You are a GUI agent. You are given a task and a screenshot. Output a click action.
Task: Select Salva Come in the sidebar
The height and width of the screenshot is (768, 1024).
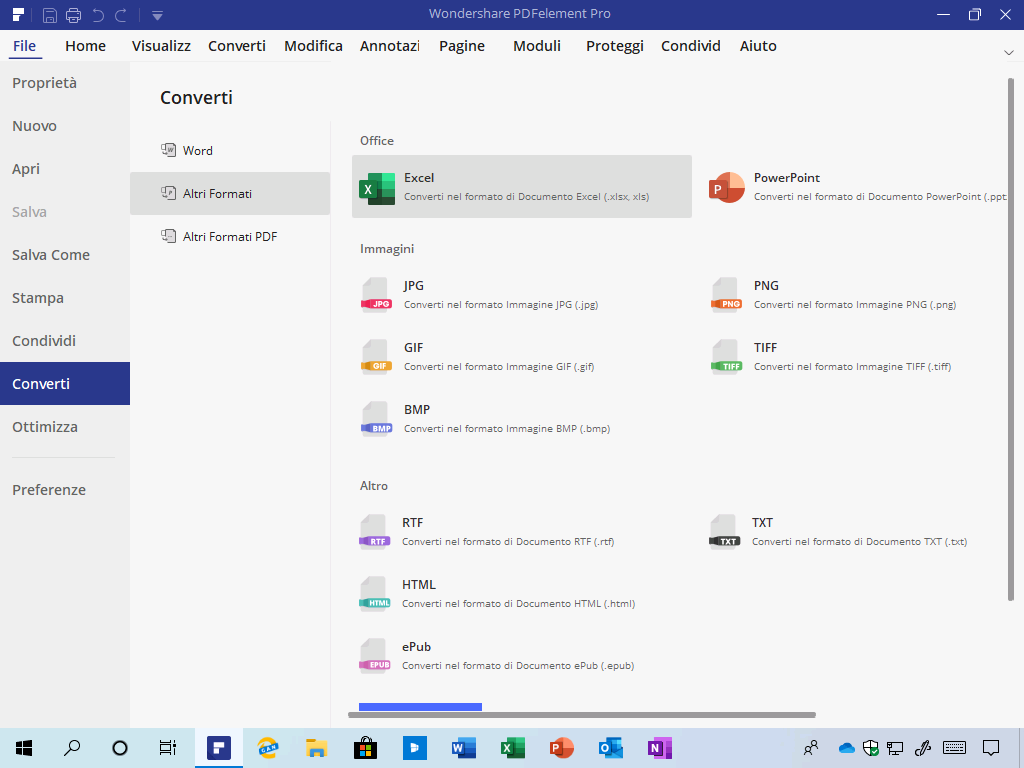(65, 255)
